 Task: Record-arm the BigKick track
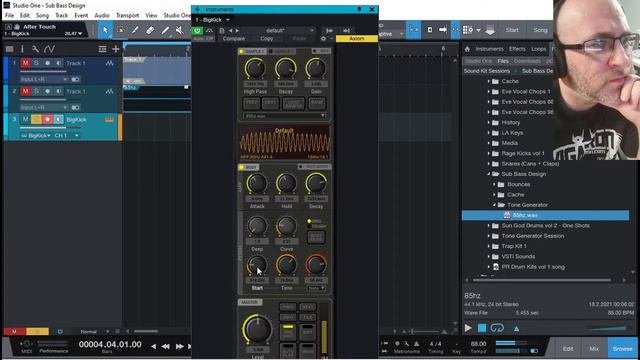click(x=47, y=119)
